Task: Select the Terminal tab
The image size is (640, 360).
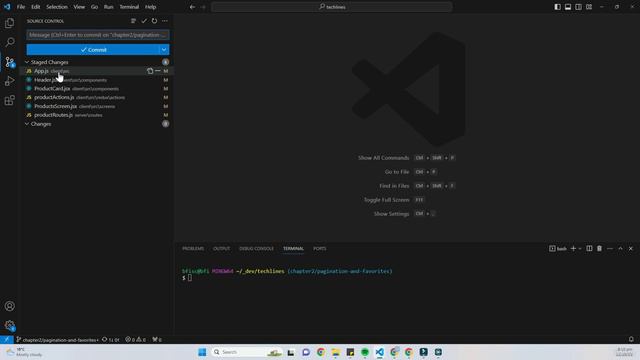Action: click(x=293, y=249)
